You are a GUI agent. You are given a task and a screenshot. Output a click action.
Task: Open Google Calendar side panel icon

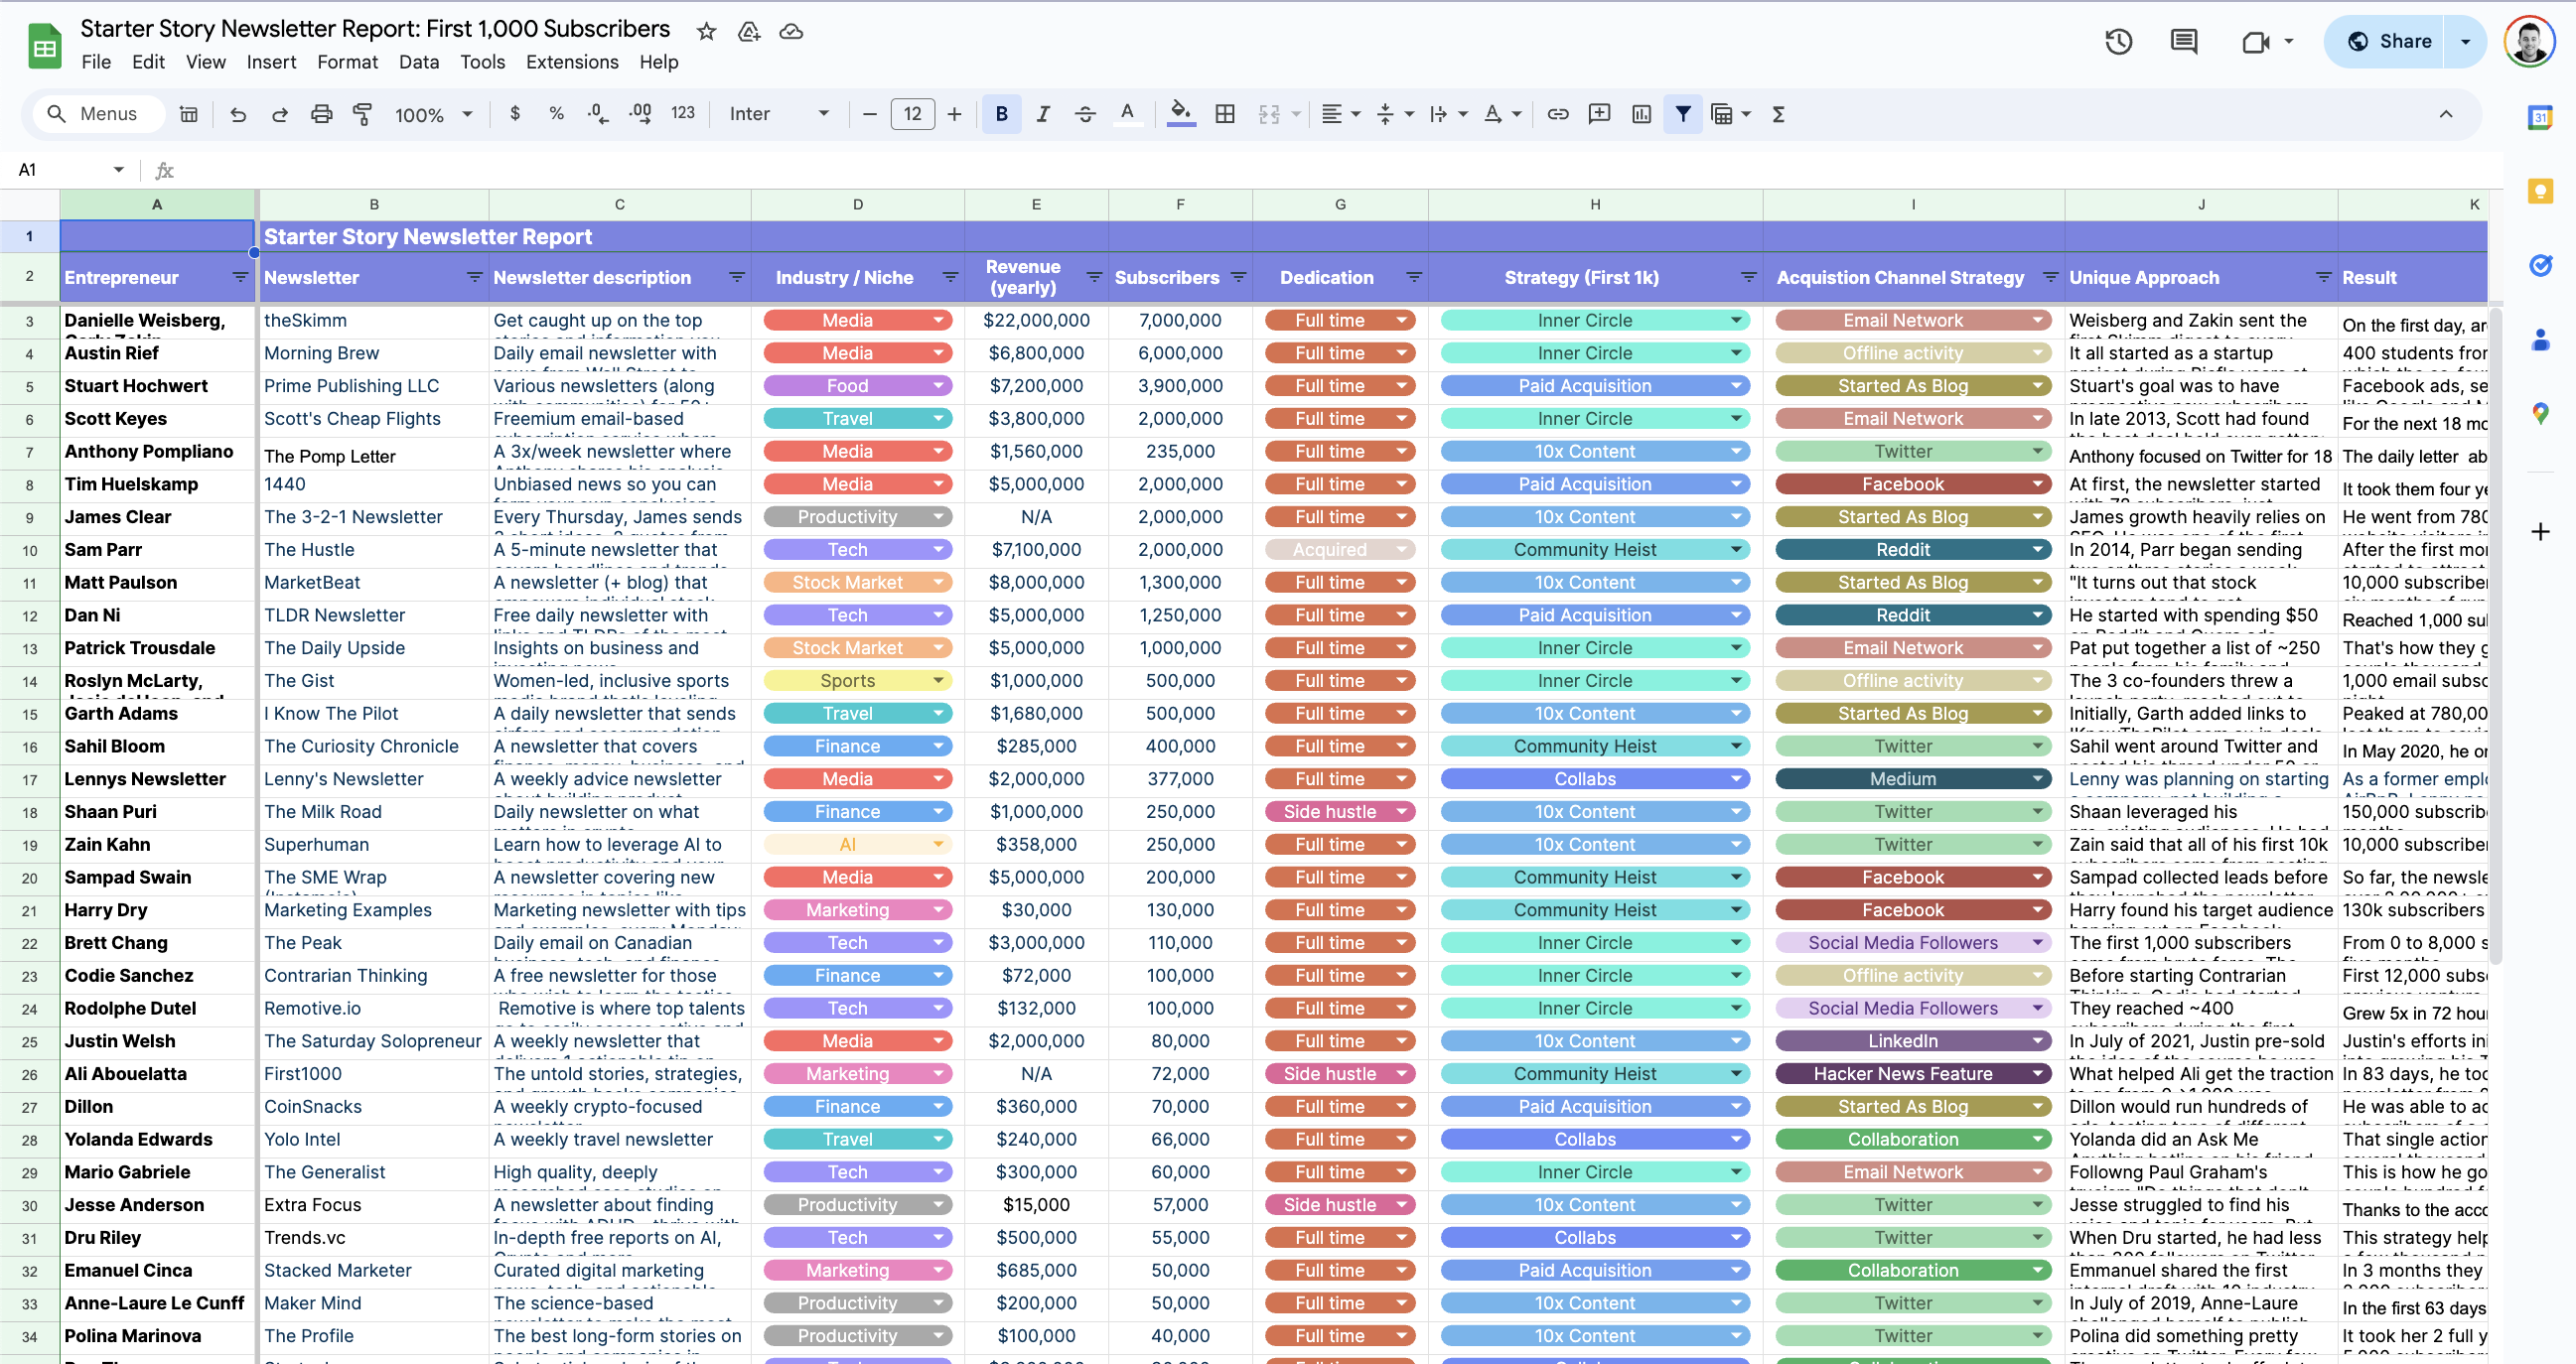pyautogui.click(x=2540, y=117)
